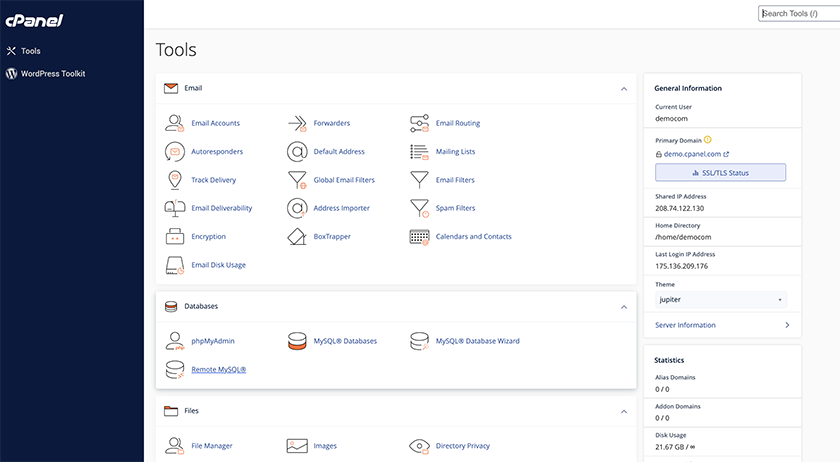Viewport: 840px width, 462px height.
Task: Focus the Search Tools input field
Action: coord(799,13)
